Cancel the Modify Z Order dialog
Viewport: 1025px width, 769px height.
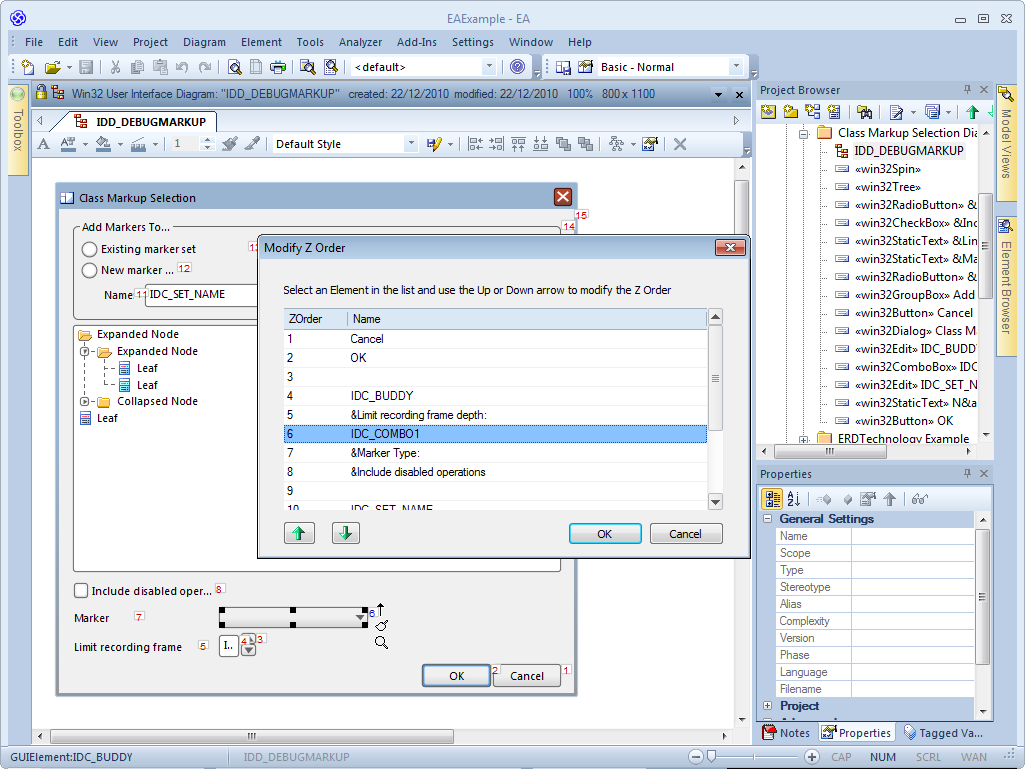click(x=686, y=533)
